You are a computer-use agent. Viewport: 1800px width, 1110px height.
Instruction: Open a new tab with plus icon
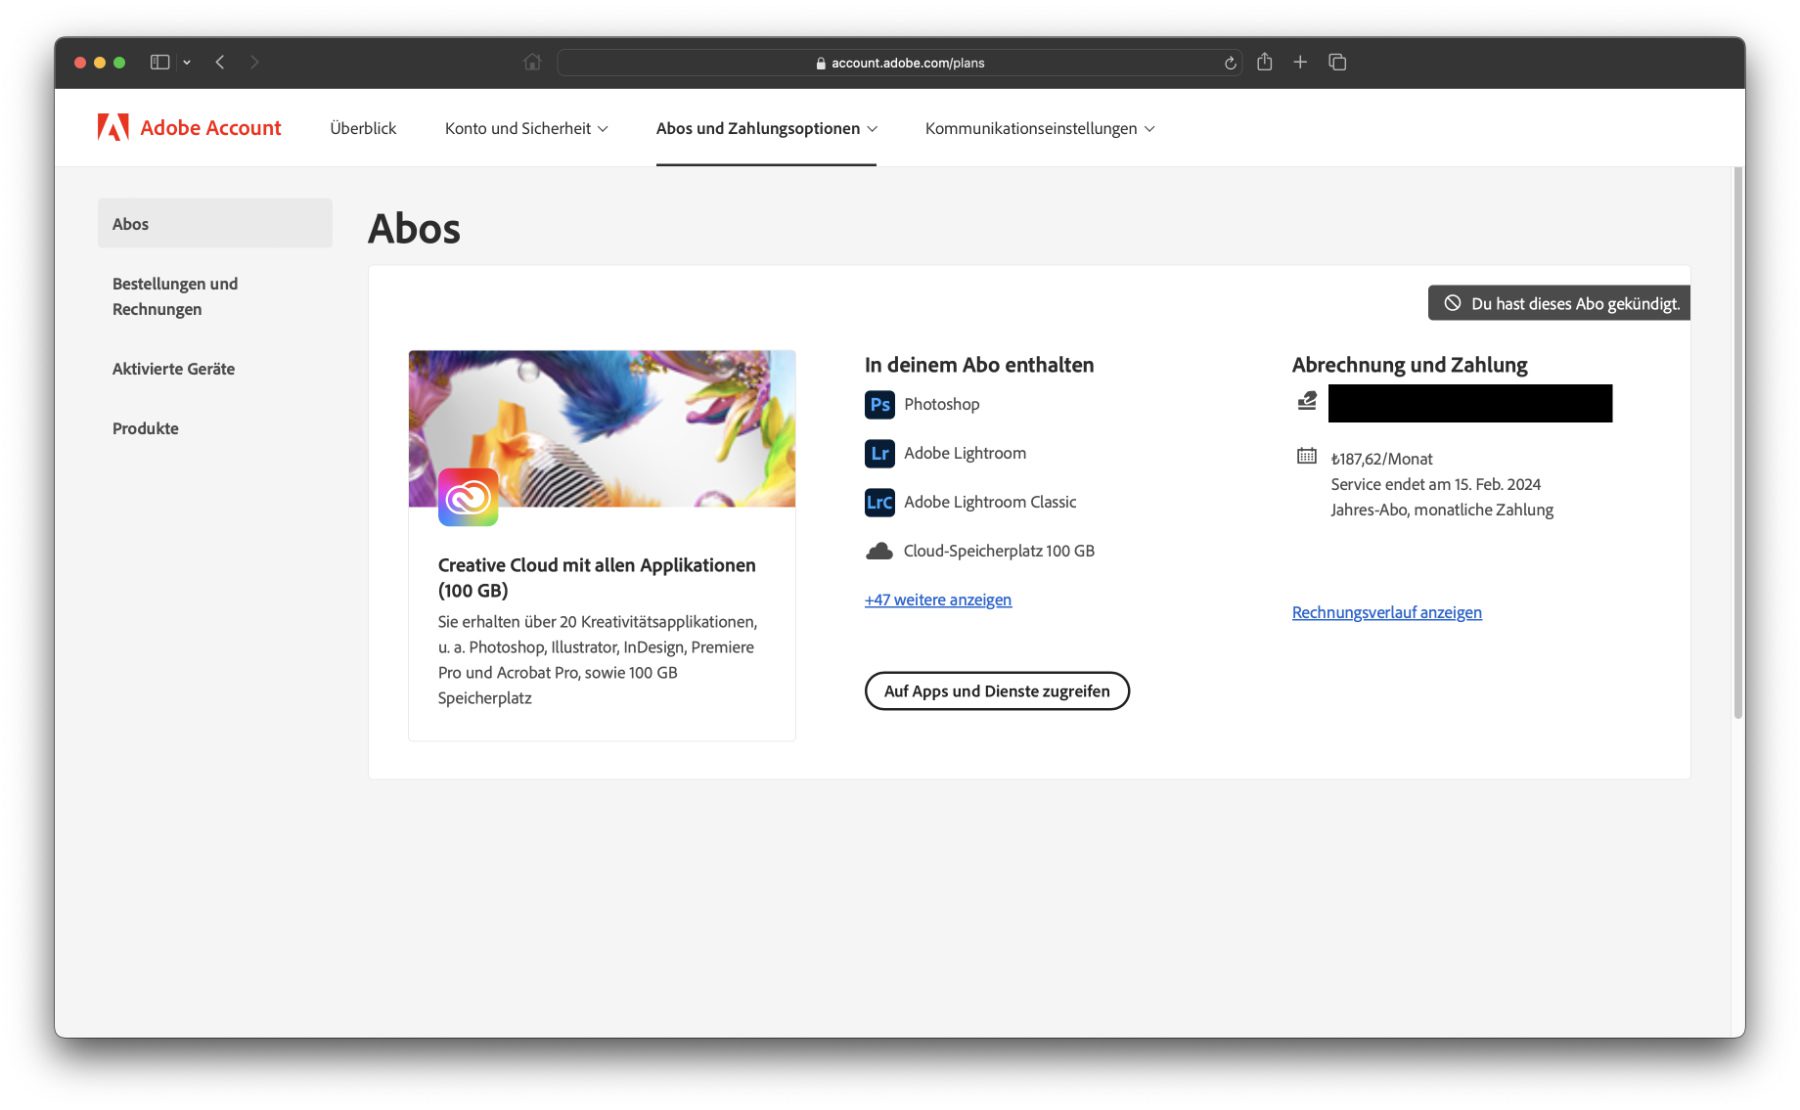[x=1300, y=62]
